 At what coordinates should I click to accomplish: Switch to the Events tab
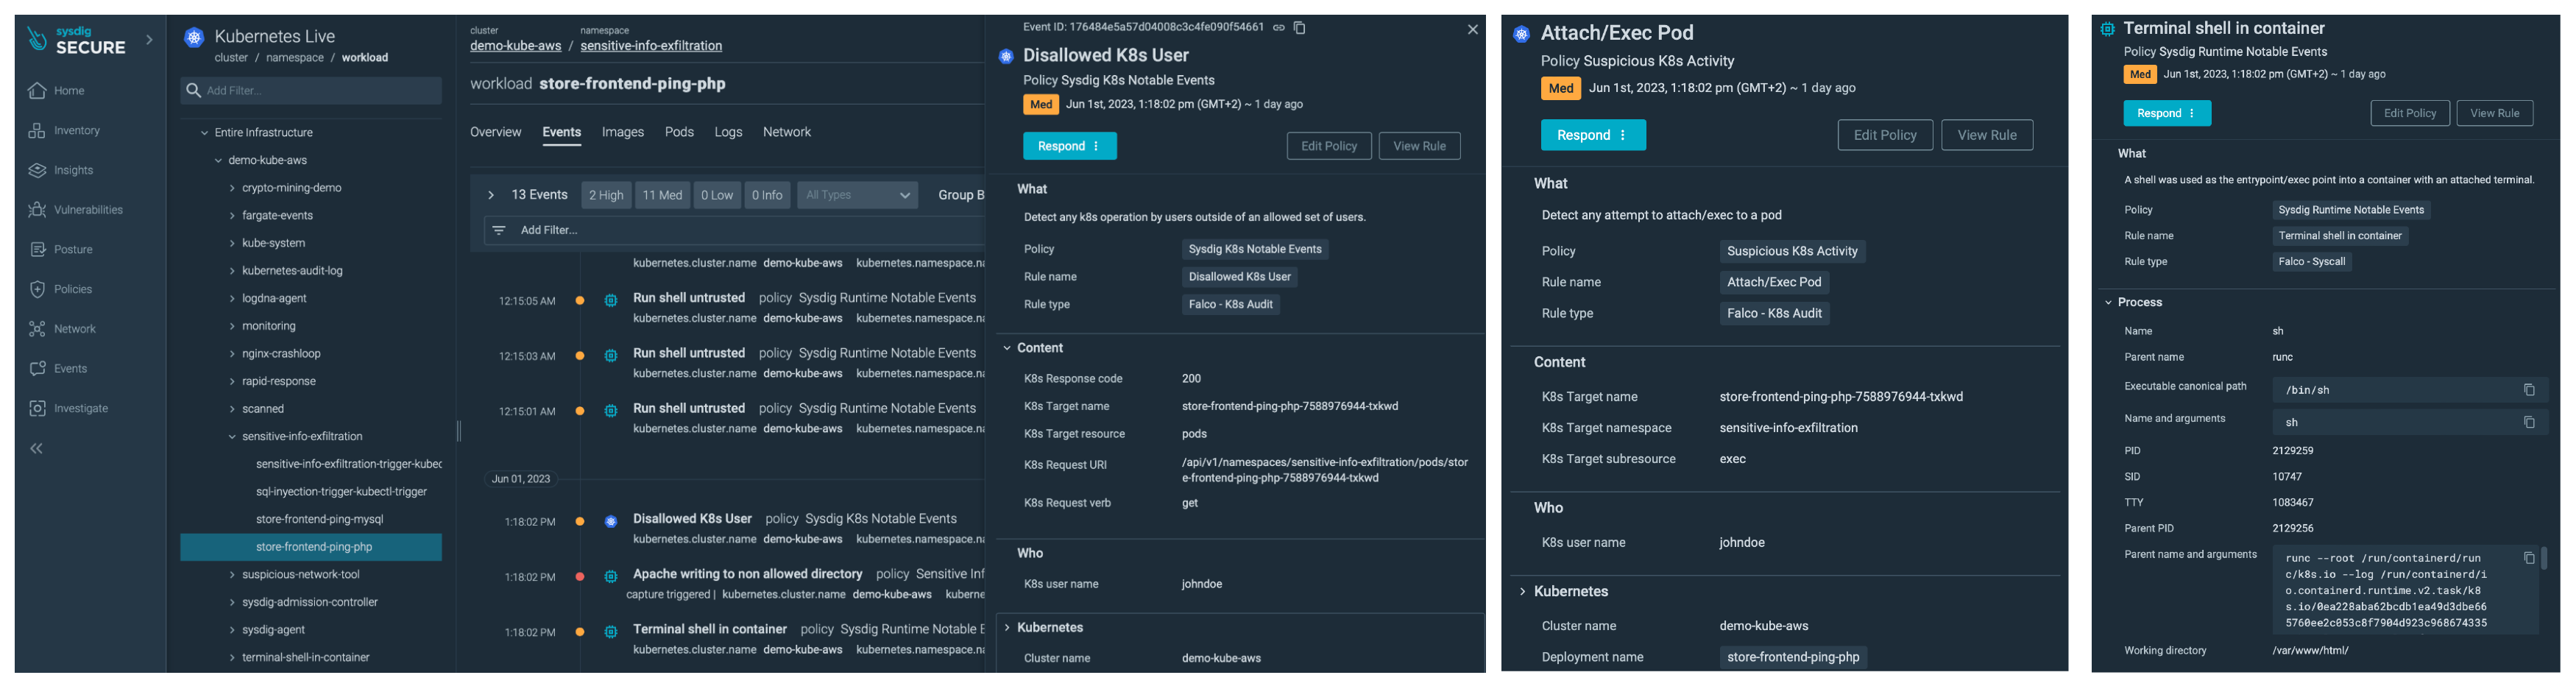(x=562, y=133)
